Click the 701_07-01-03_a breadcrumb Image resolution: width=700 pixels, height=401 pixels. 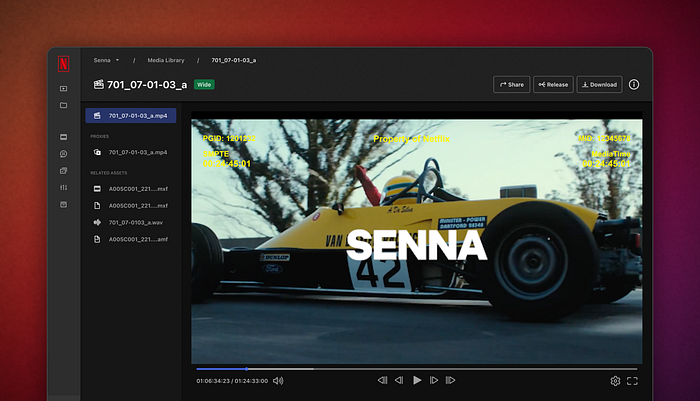(x=233, y=60)
